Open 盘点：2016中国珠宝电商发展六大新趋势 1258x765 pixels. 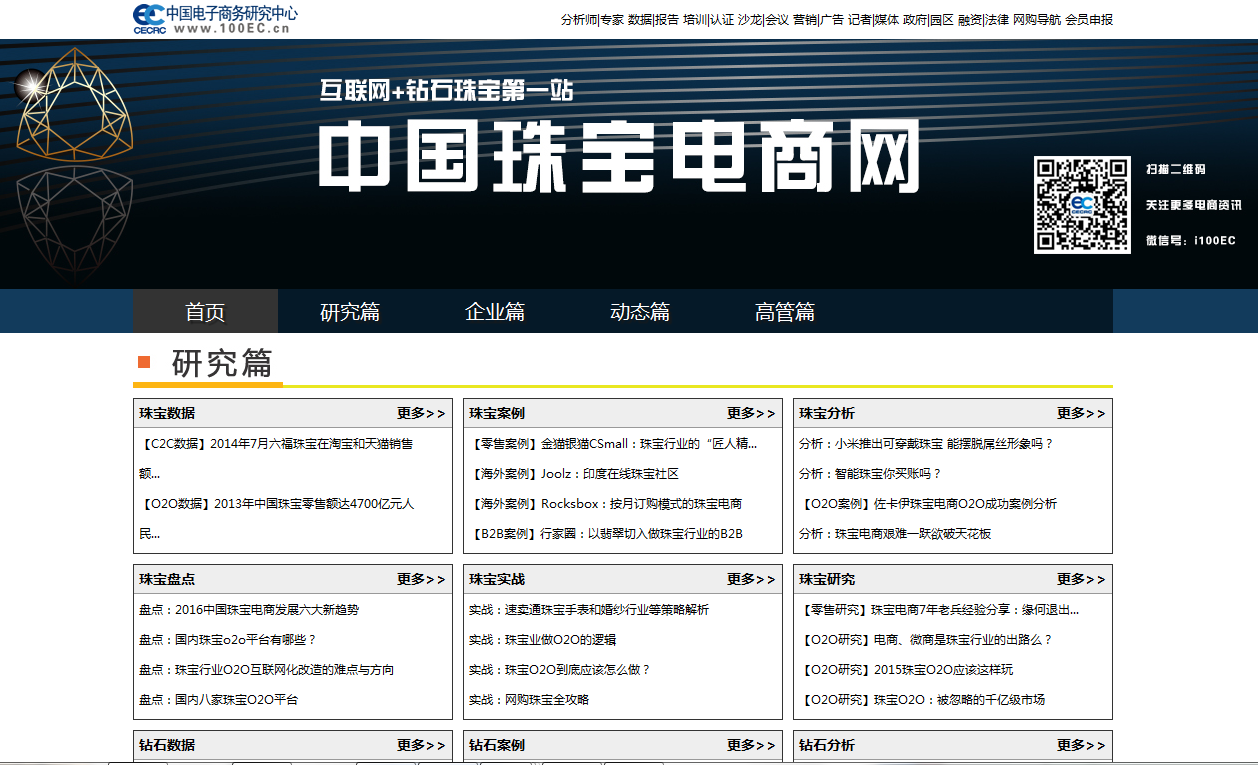pos(249,609)
